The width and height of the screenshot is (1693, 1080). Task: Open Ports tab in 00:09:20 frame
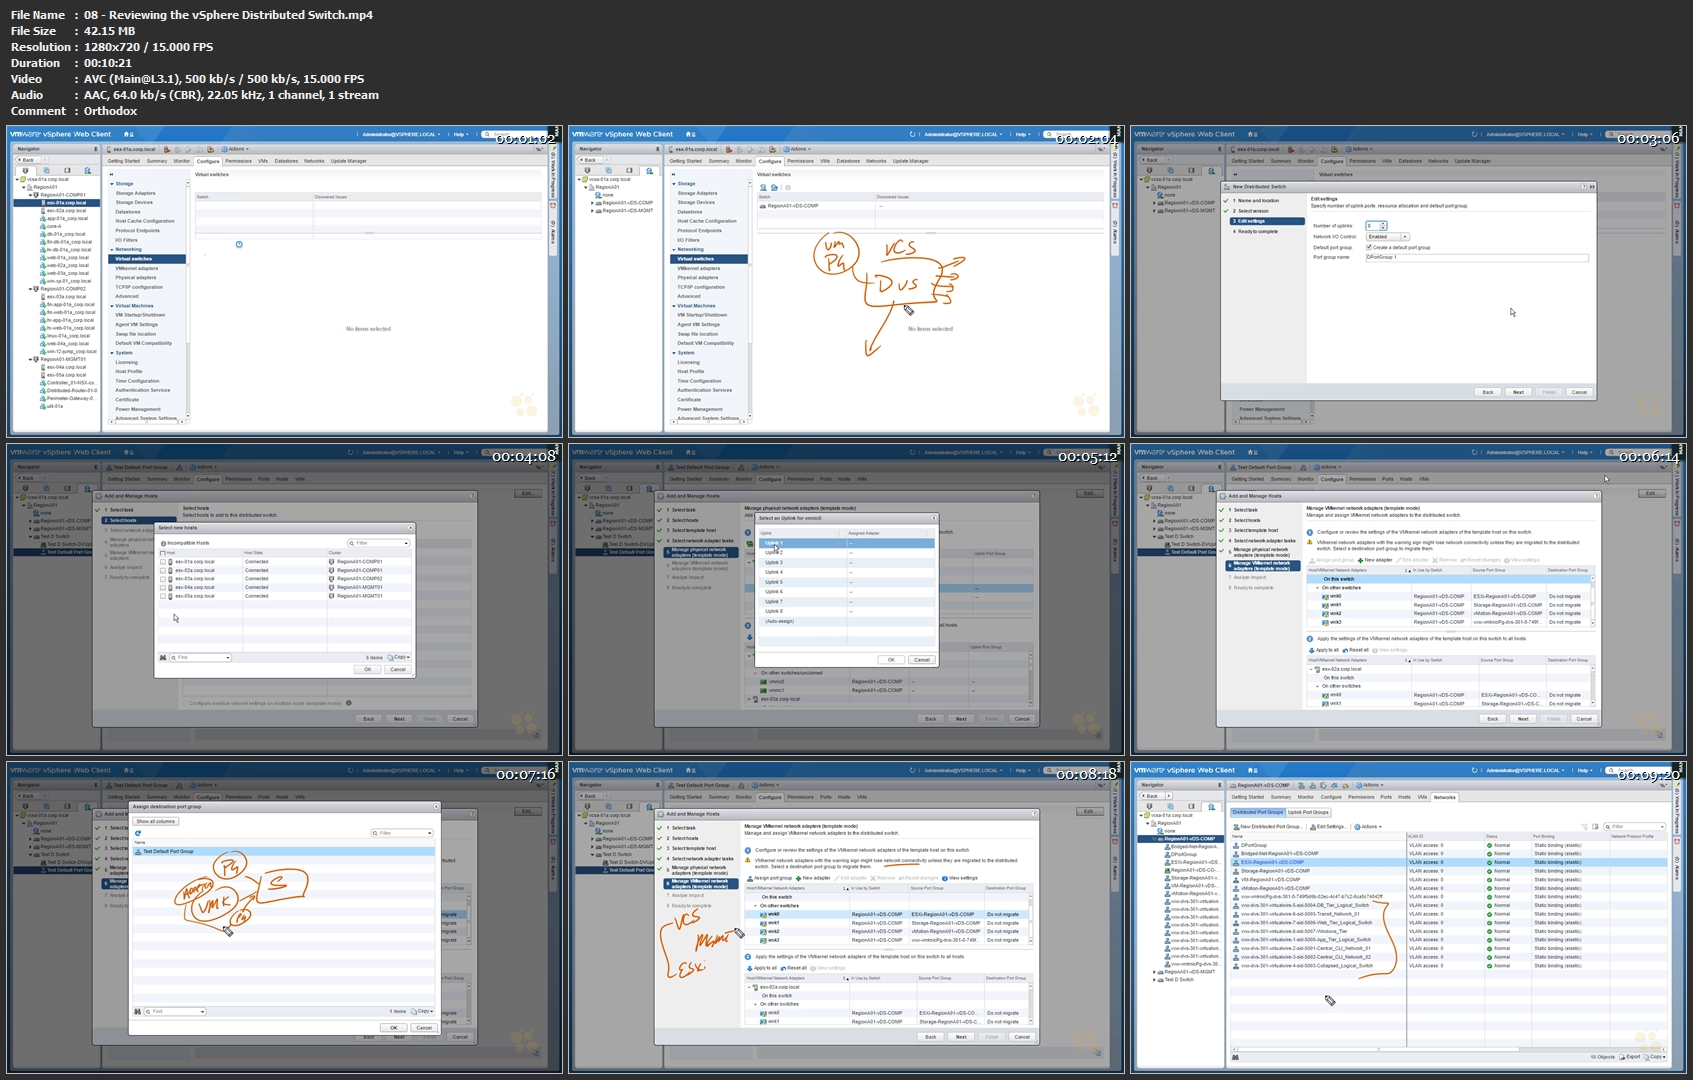coord(1386,797)
